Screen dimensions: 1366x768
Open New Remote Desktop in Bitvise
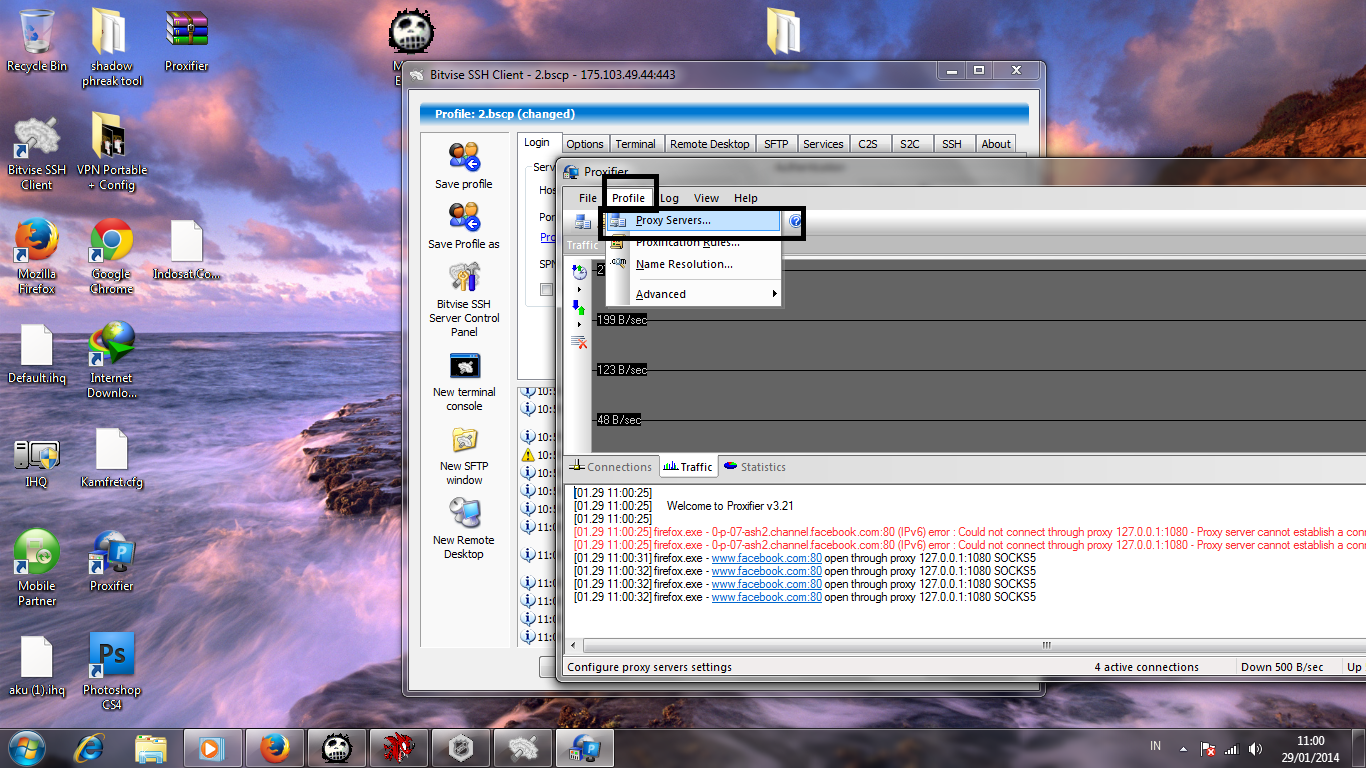[464, 530]
